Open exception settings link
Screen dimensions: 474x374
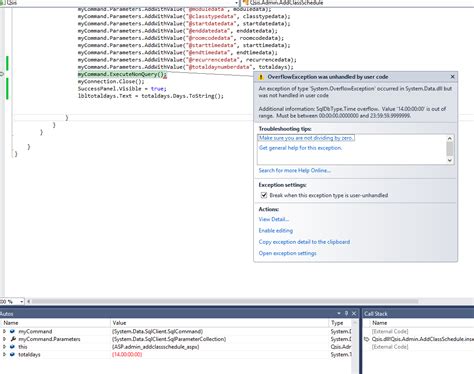tap(287, 253)
